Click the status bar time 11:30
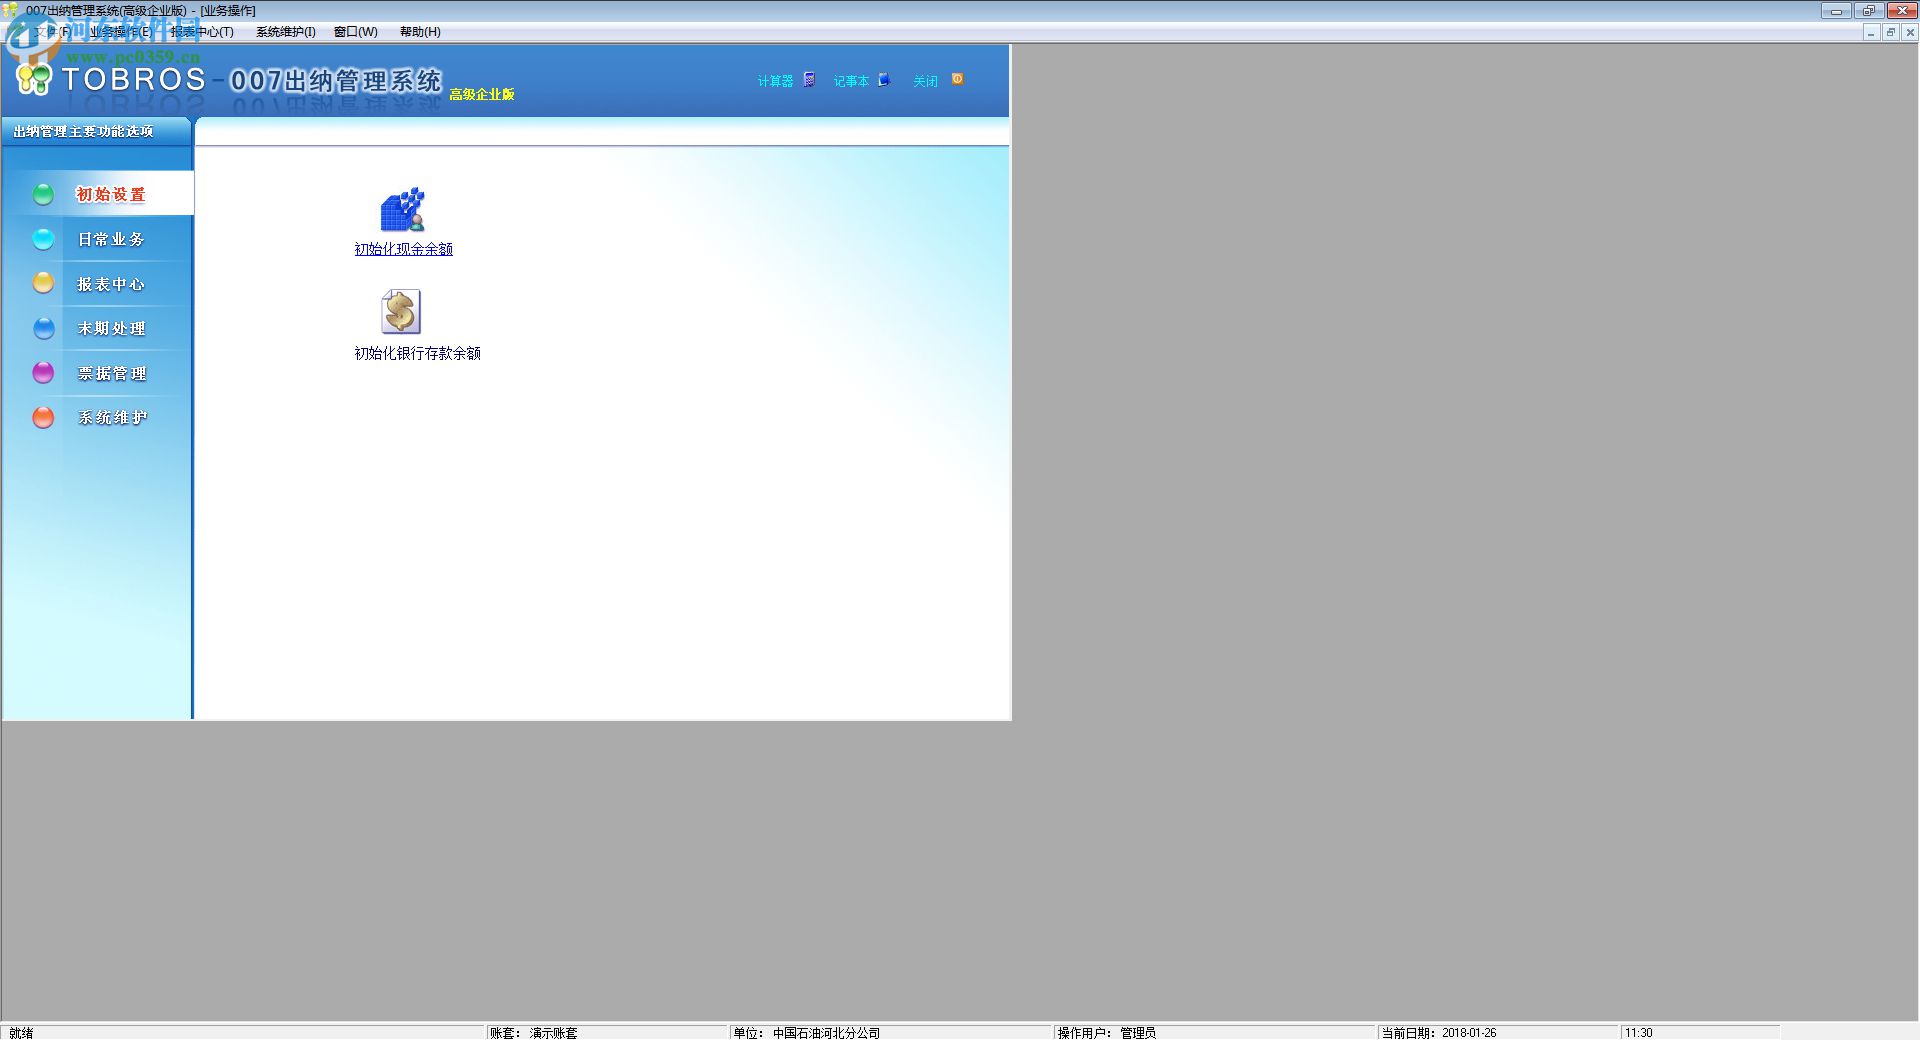 point(1639,1033)
